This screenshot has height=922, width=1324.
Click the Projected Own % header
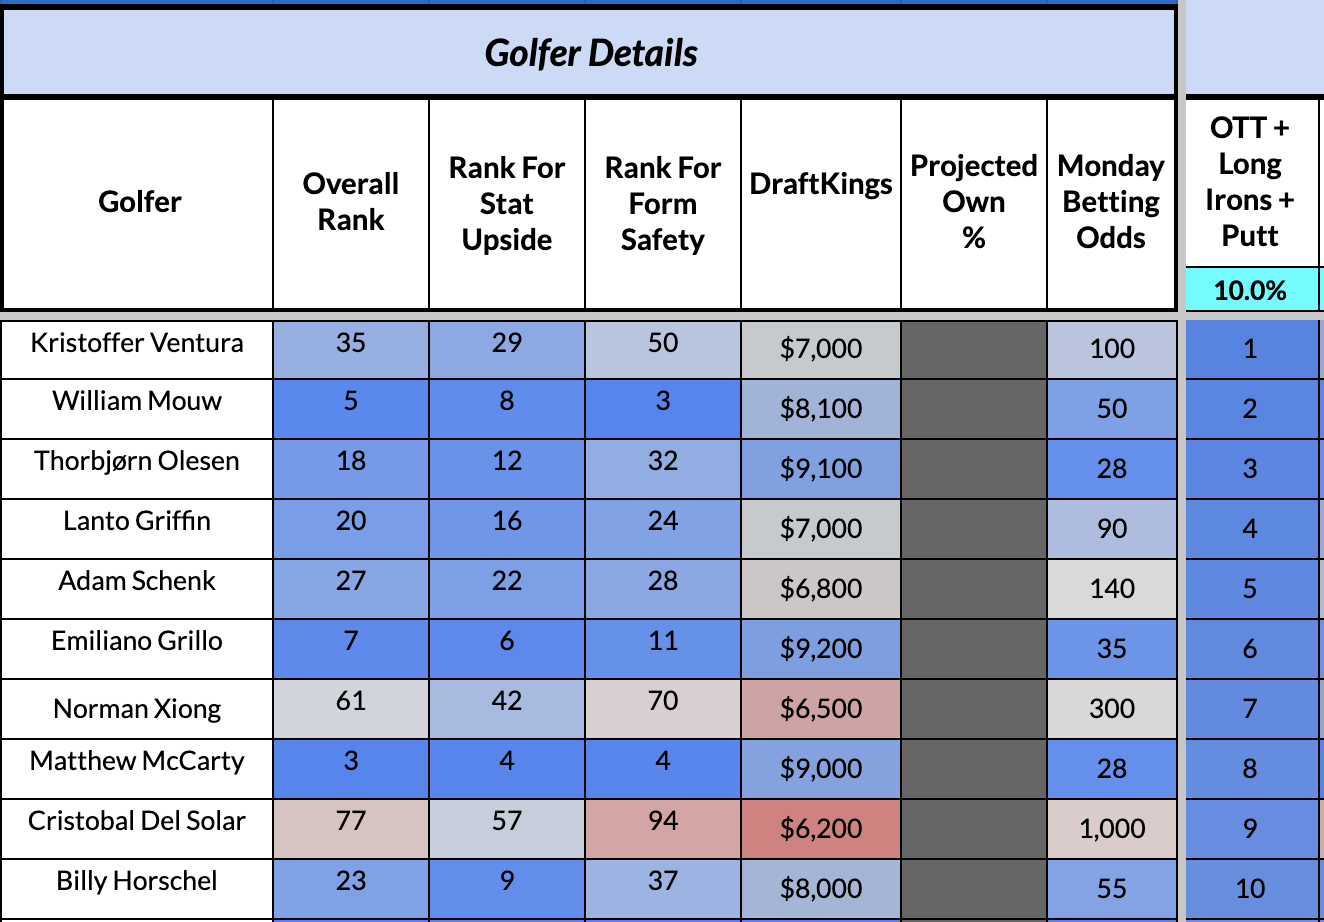[x=974, y=202]
